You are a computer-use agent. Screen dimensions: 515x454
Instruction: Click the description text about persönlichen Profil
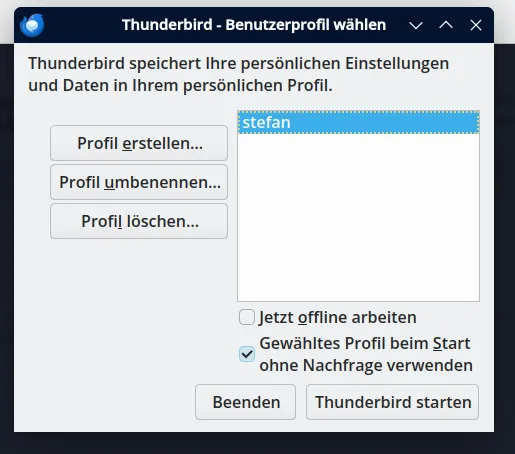pyautogui.click(x=238, y=74)
